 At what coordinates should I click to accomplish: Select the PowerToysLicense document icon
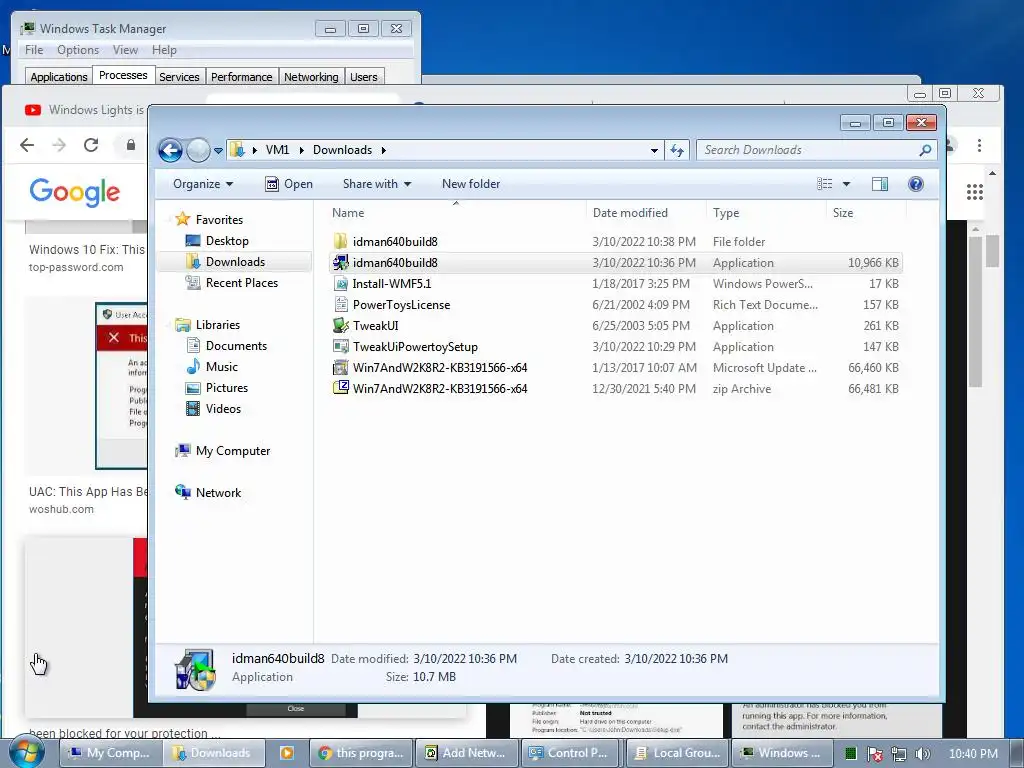(x=340, y=304)
